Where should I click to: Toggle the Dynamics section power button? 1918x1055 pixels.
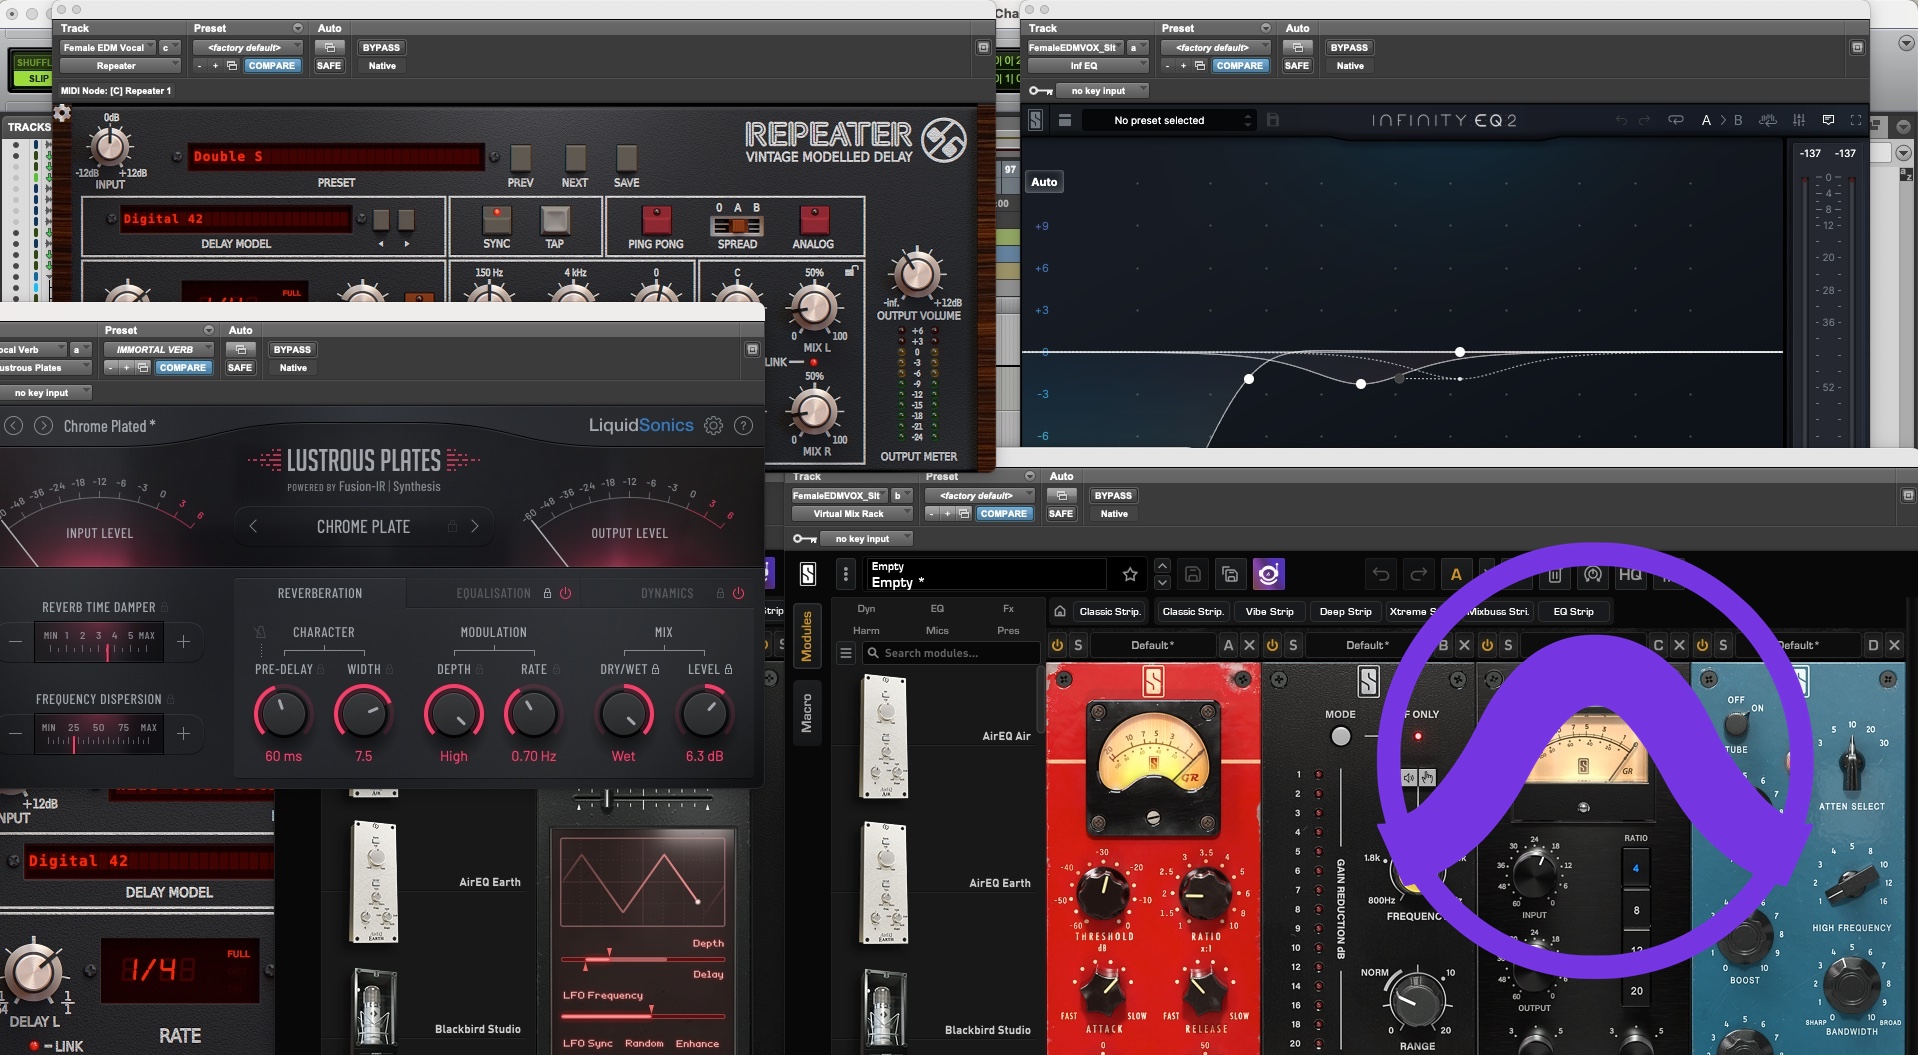point(738,593)
